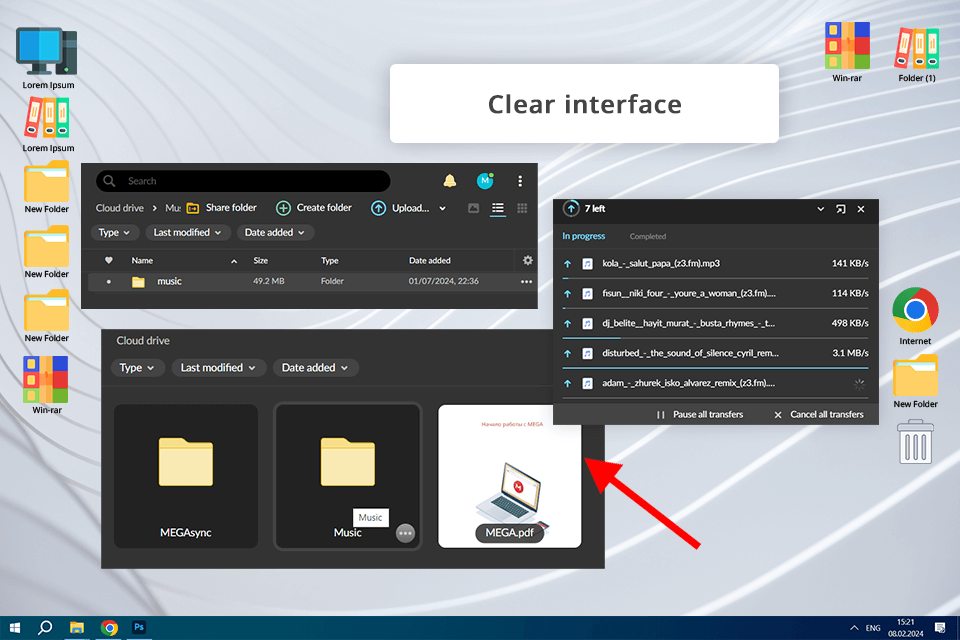Screen dimensions: 960x640
Task: Select the list view icon
Action: (x=498, y=208)
